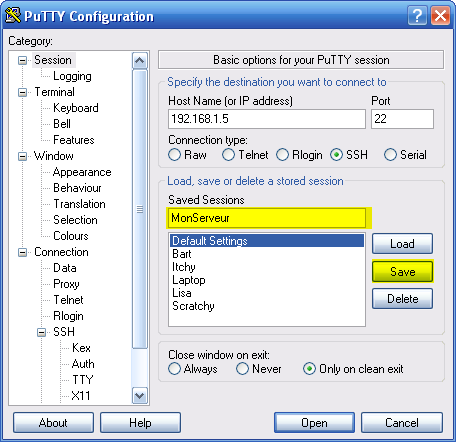456x442 pixels.
Task: Open the Translation category
Action: pos(79,204)
